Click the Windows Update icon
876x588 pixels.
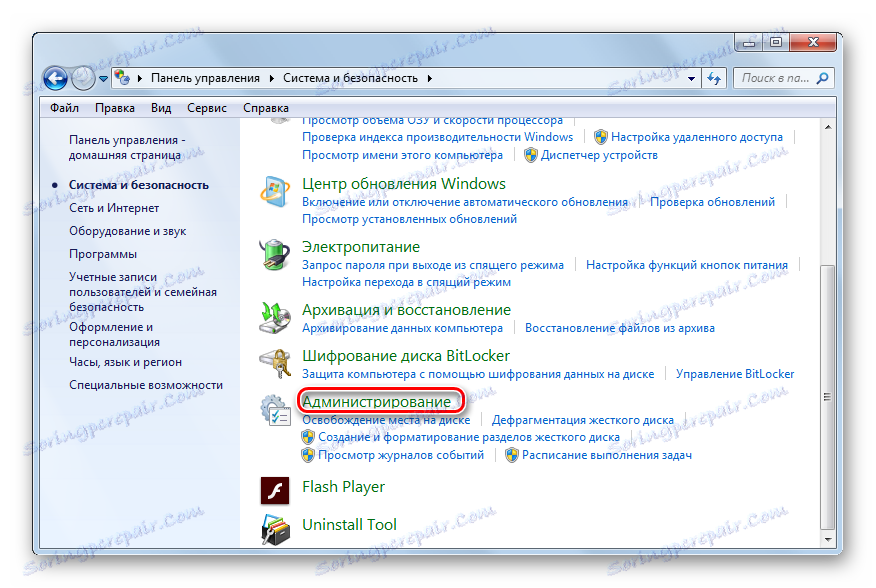click(275, 191)
